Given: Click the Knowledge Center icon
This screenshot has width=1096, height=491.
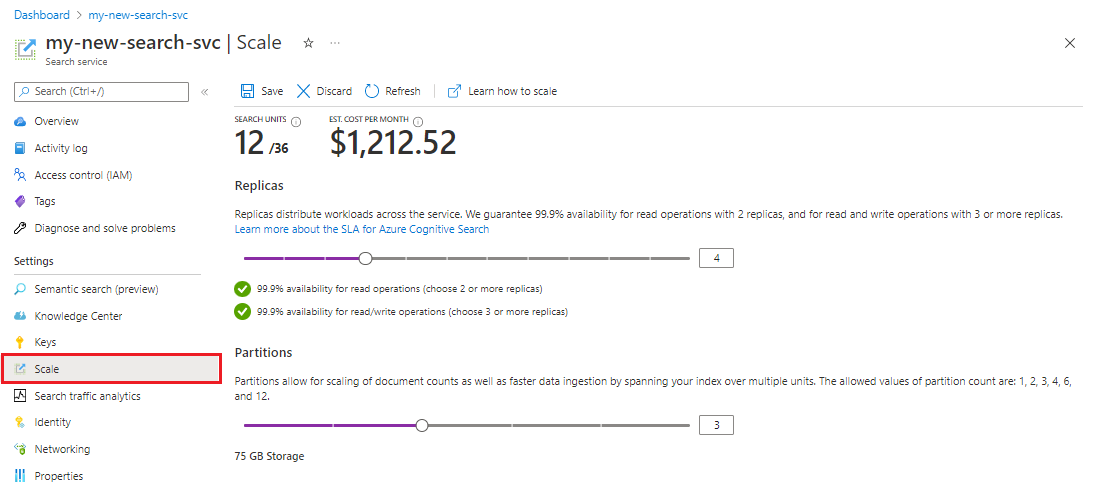Looking at the screenshot, I should pos(20,316).
